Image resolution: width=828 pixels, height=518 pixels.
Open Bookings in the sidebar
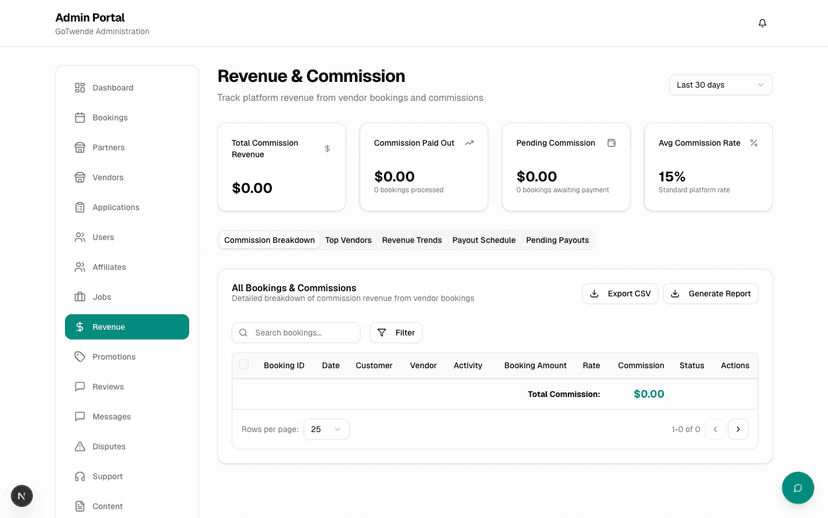click(x=127, y=118)
